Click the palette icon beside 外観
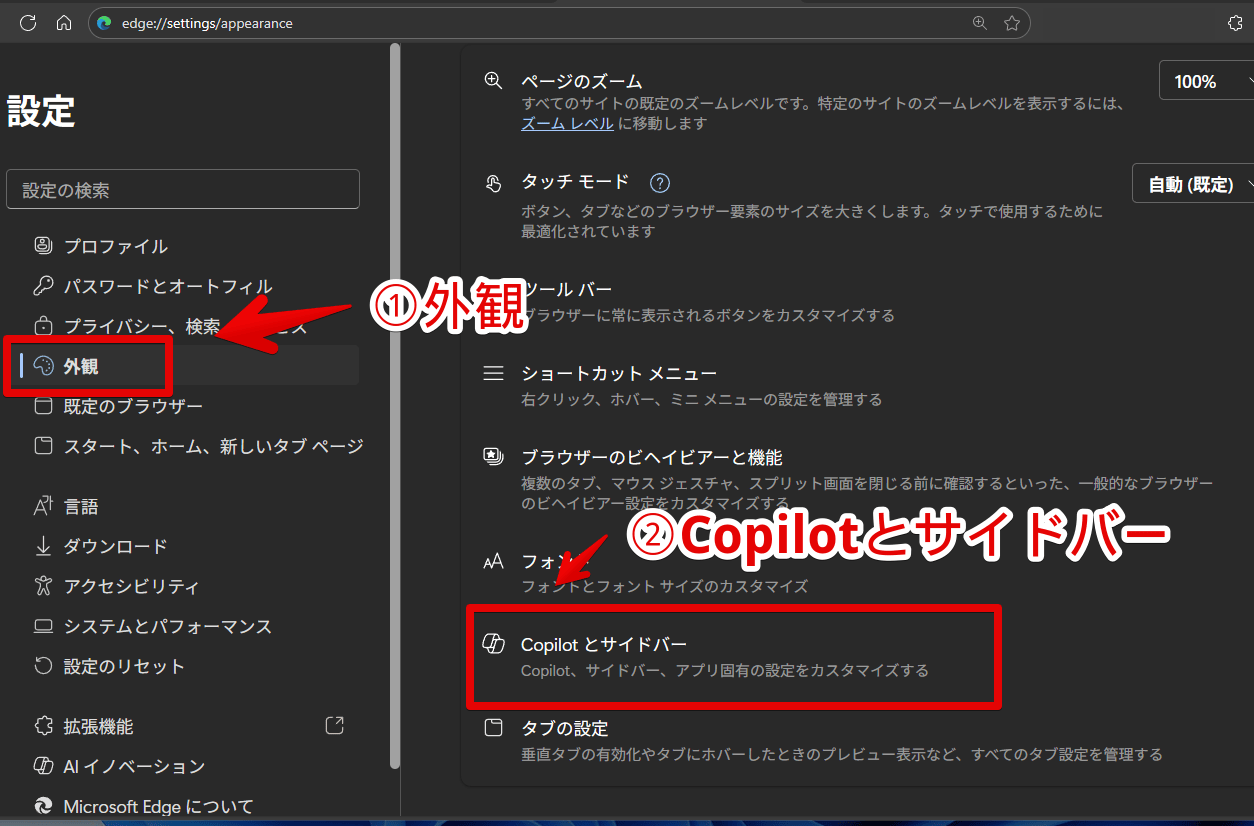The image size is (1254, 826). click(x=43, y=366)
